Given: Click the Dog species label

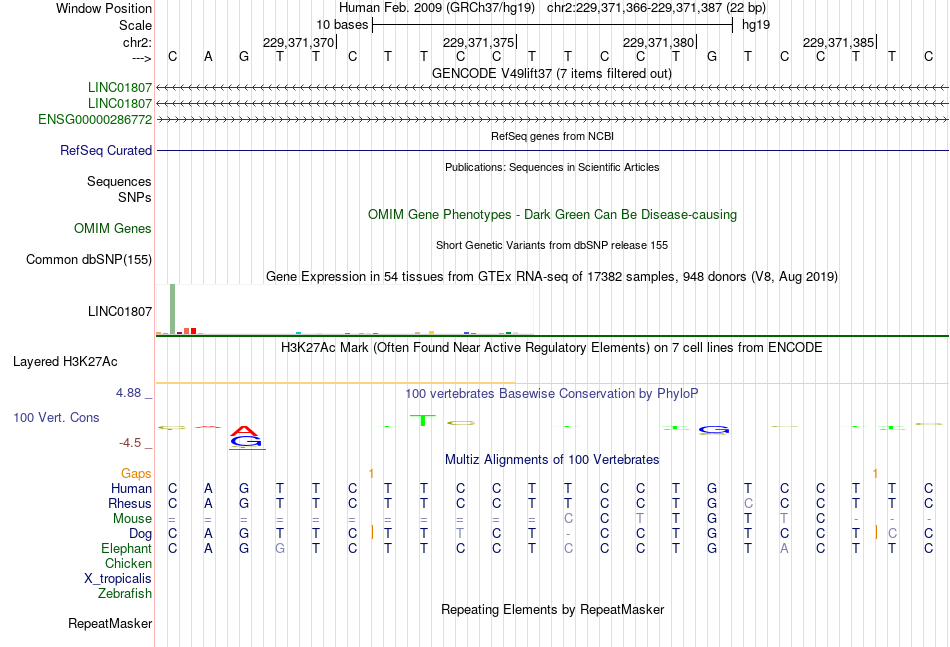Looking at the screenshot, I should [x=141, y=534].
